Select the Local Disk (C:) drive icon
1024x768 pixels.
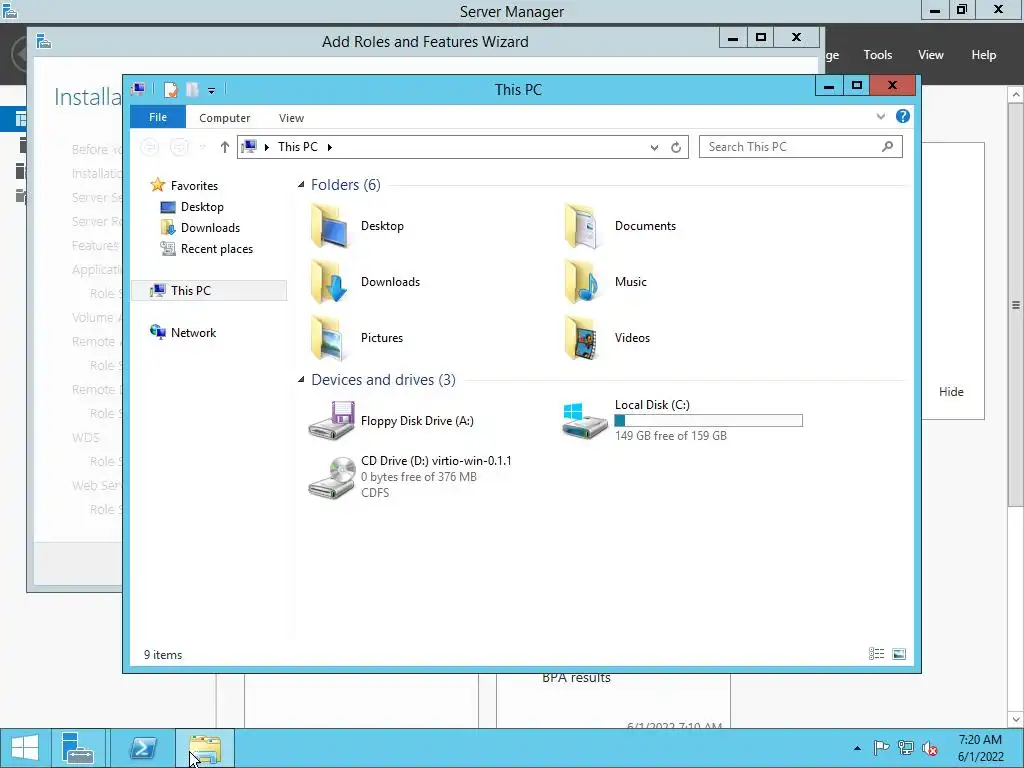tap(585, 421)
